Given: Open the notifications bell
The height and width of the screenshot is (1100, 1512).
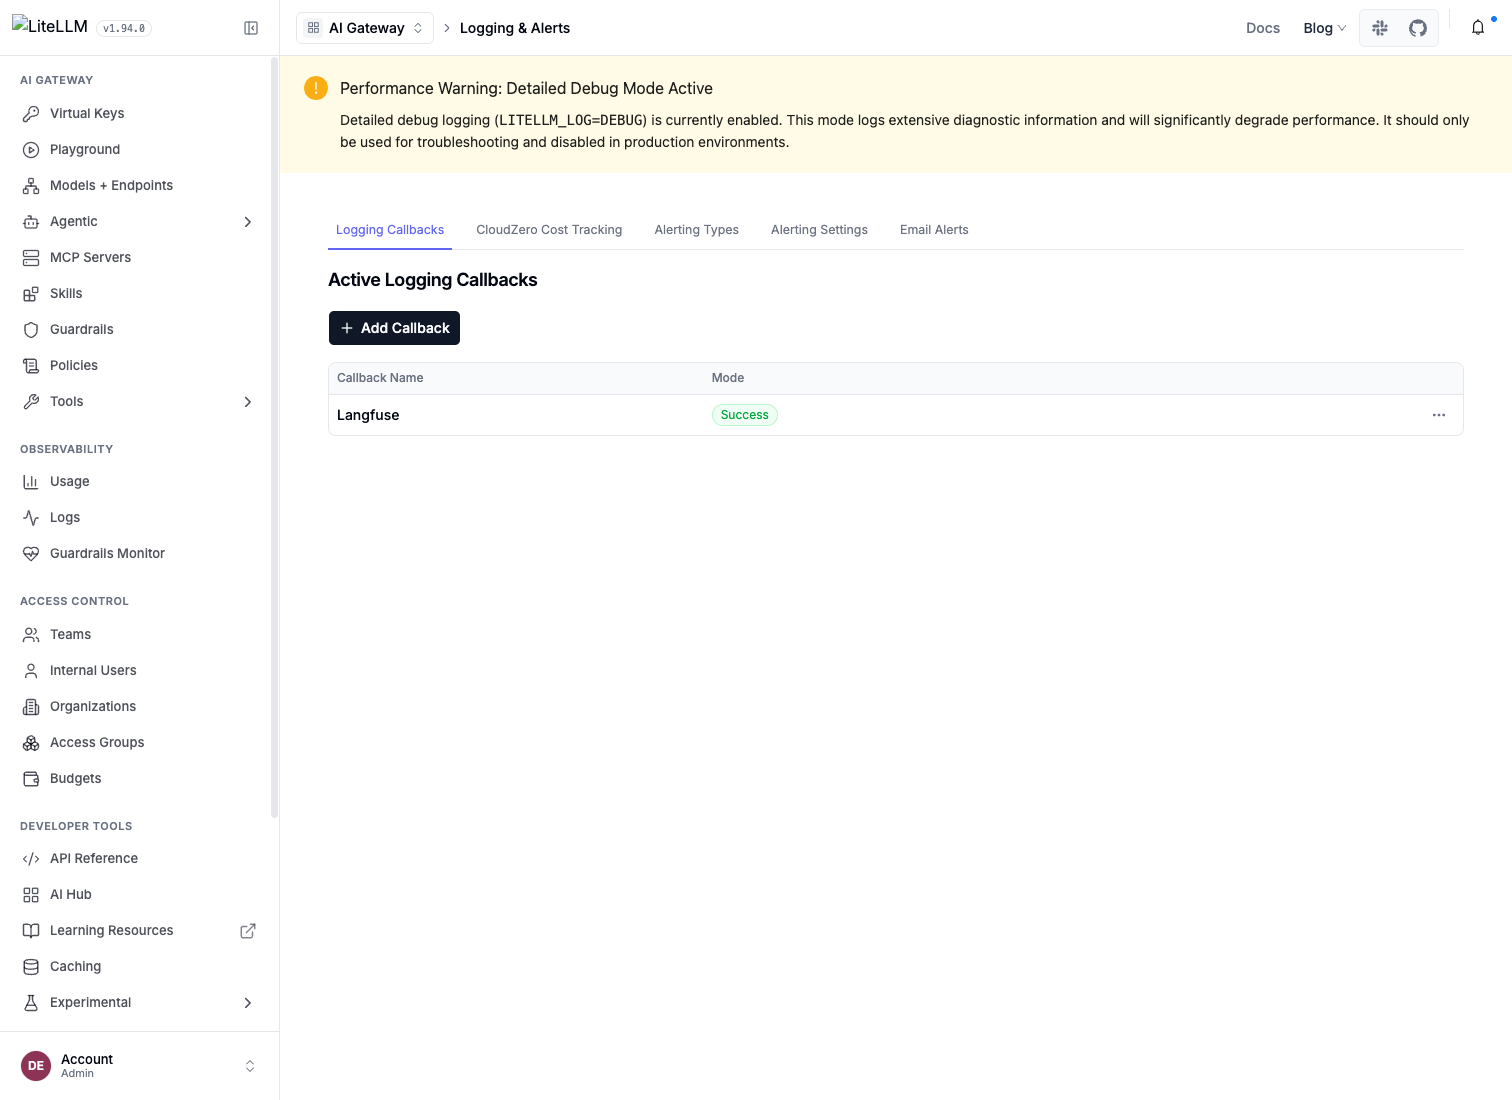Looking at the screenshot, I should point(1478,28).
